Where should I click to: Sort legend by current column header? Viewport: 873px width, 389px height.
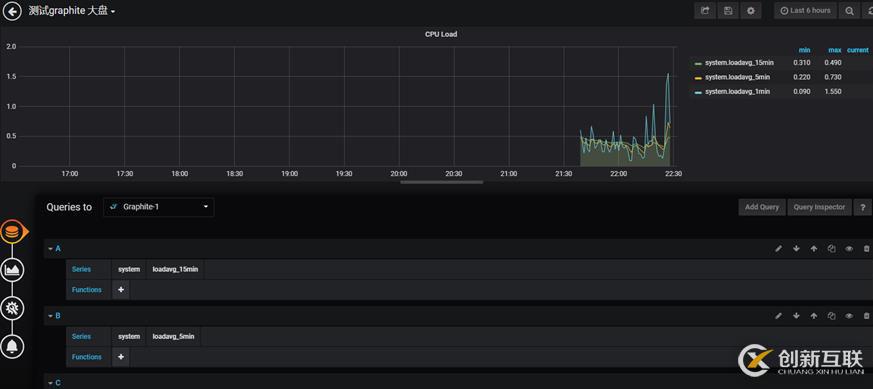[x=857, y=50]
